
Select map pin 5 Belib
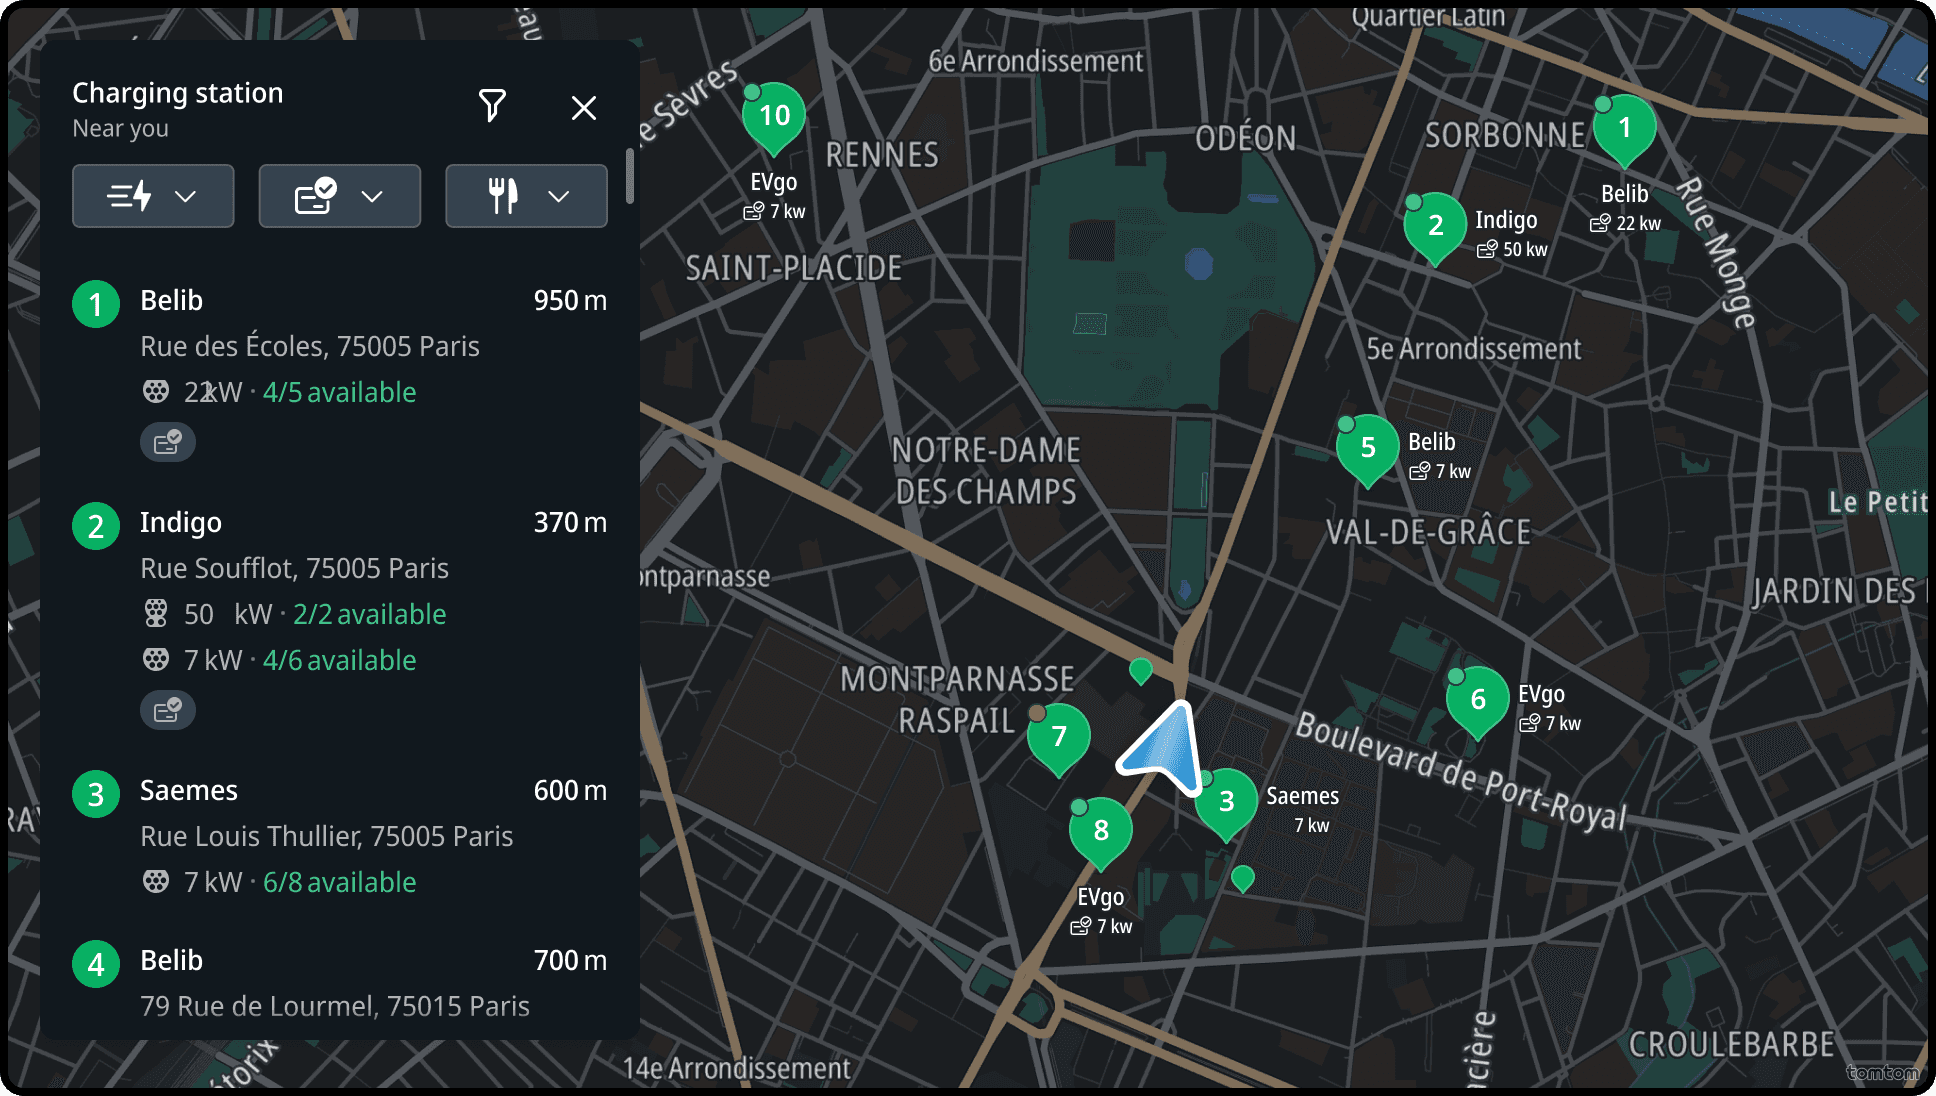1367,448
